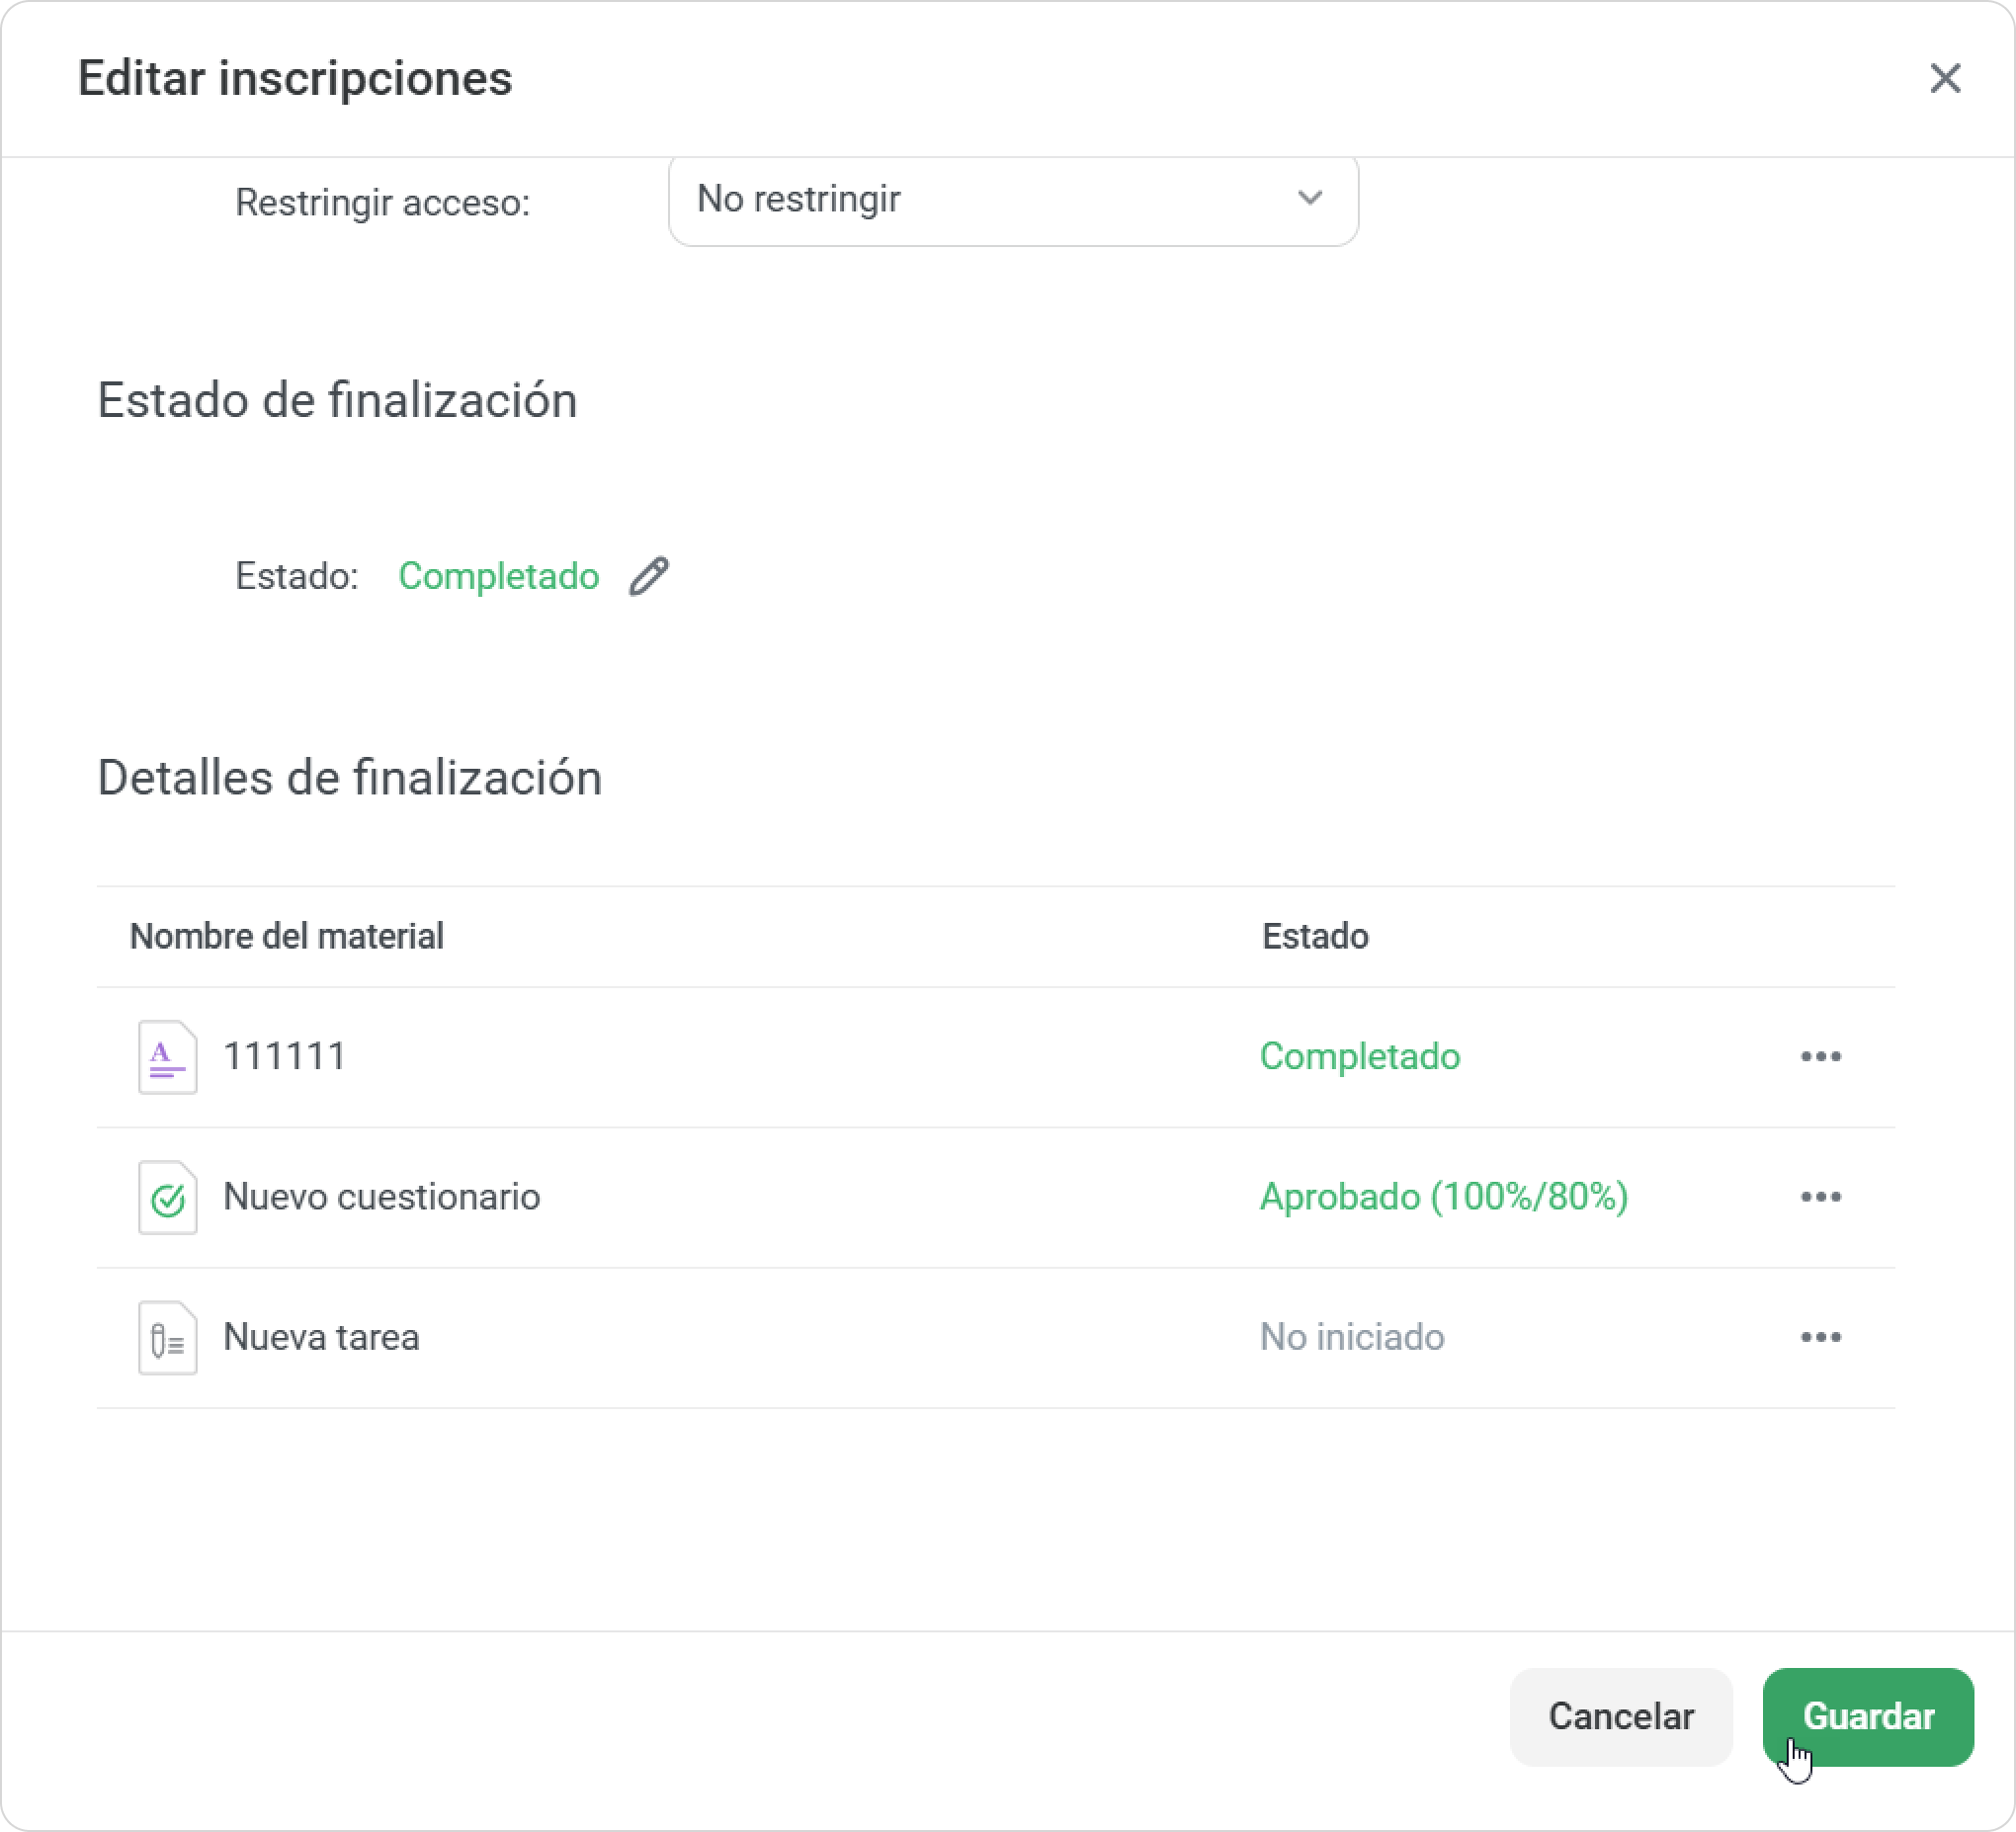Select the 111111 material name
2016x1832 pixels.
click(284, 1056)
